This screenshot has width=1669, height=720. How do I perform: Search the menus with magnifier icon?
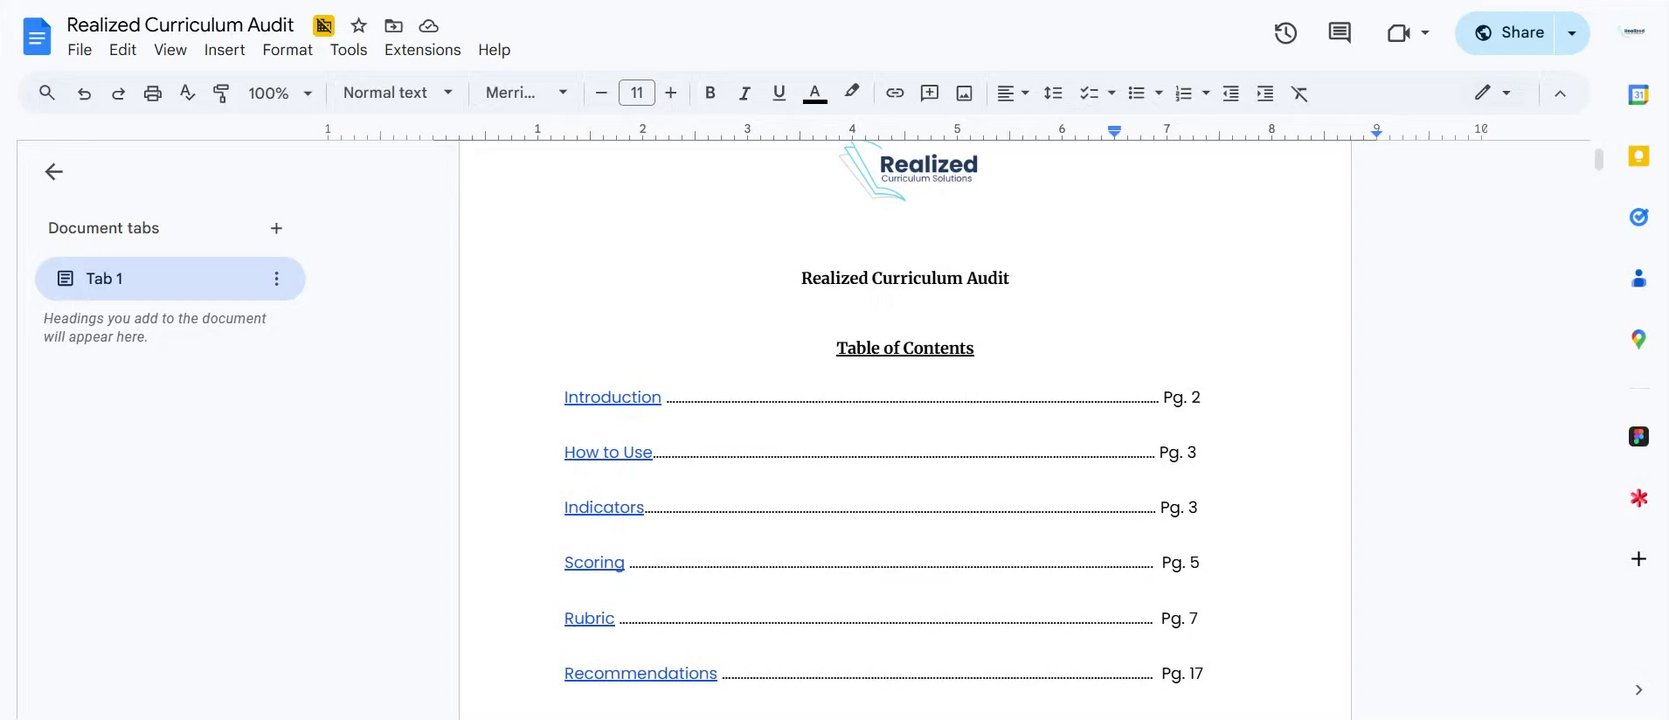coord(47,93)
